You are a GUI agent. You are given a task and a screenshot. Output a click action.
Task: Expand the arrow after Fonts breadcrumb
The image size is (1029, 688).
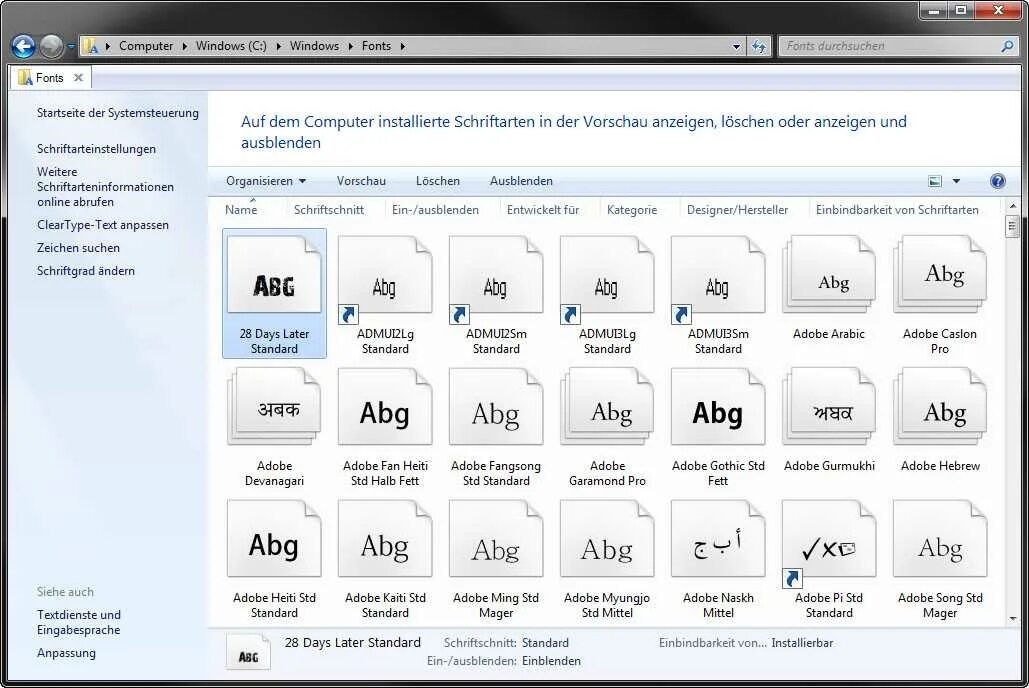(402, 46)
